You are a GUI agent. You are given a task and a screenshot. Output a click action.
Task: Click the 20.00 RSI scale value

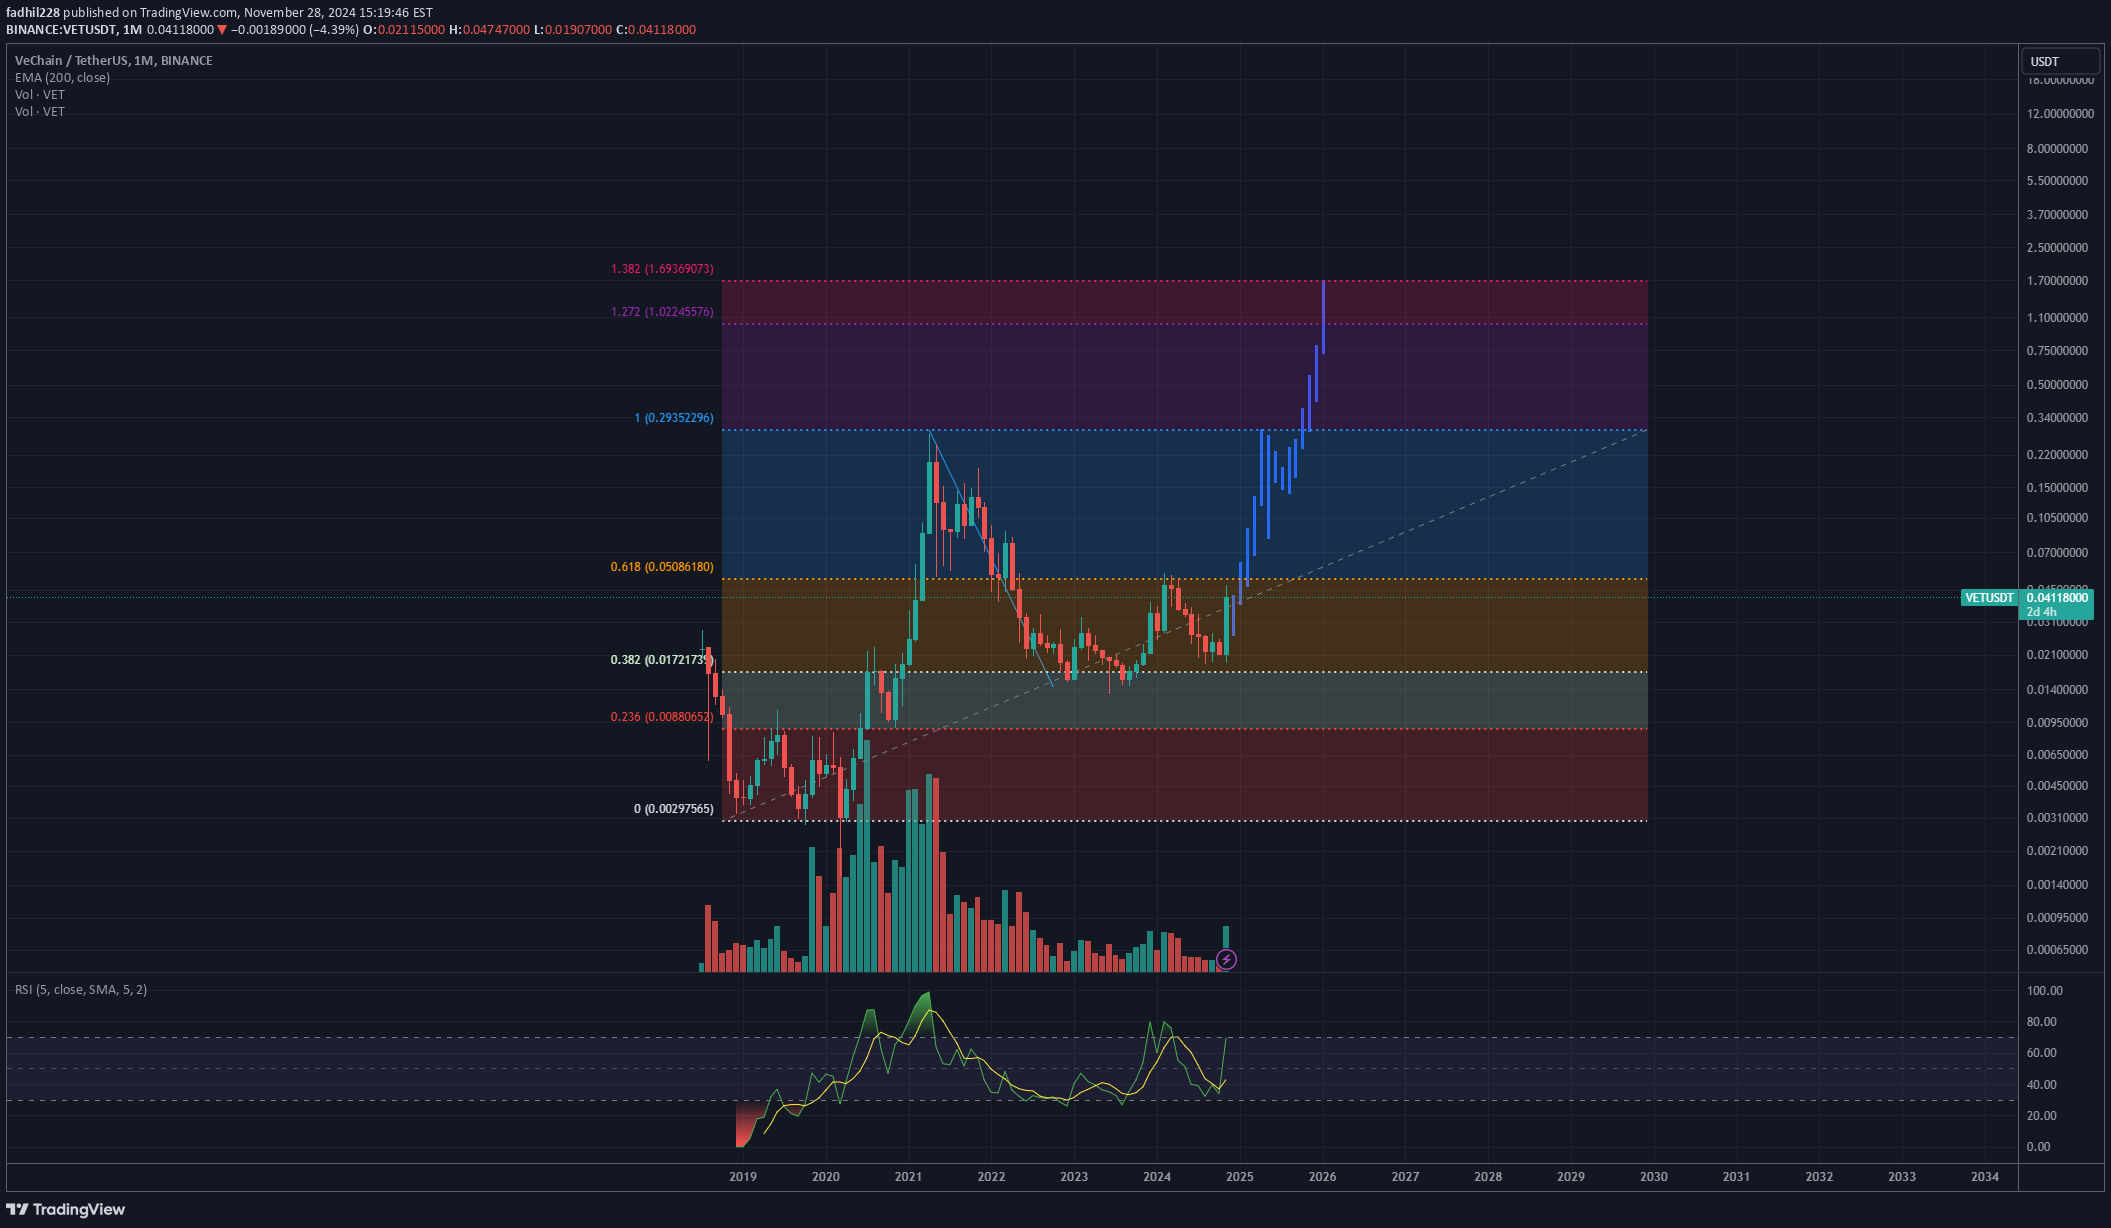pos(2041,1116)
